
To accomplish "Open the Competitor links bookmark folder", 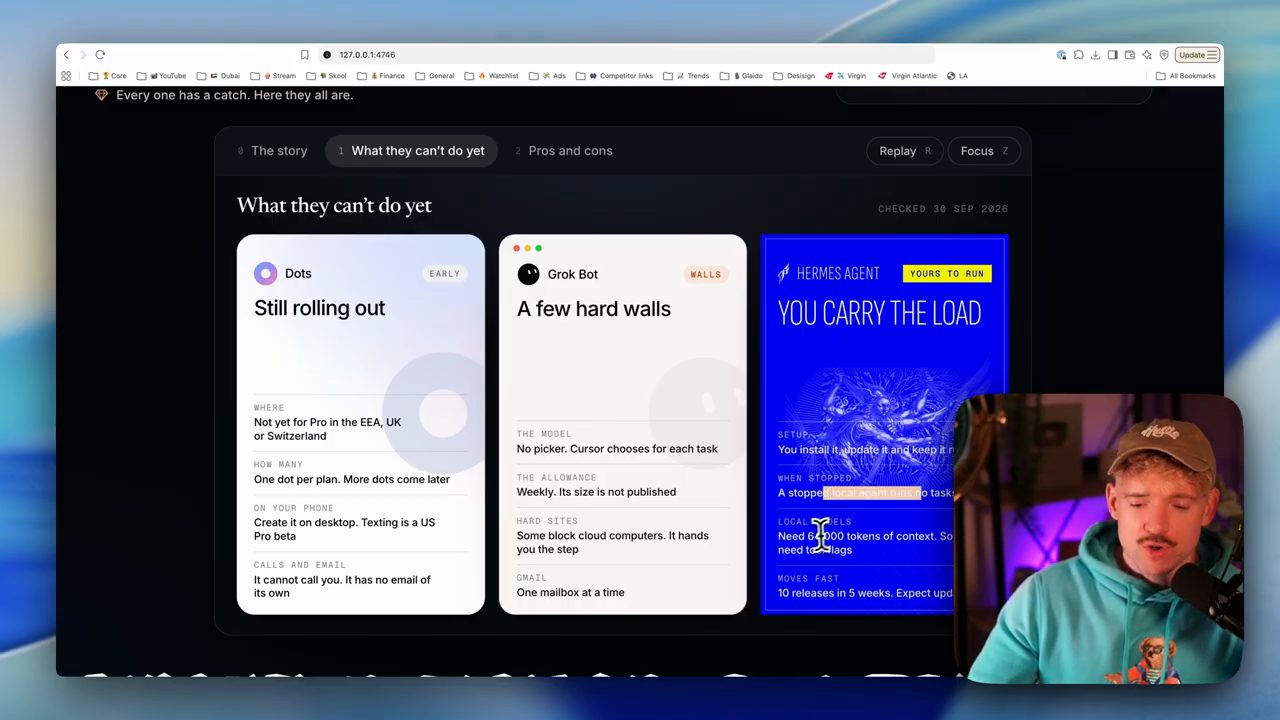I will (621, 76).
